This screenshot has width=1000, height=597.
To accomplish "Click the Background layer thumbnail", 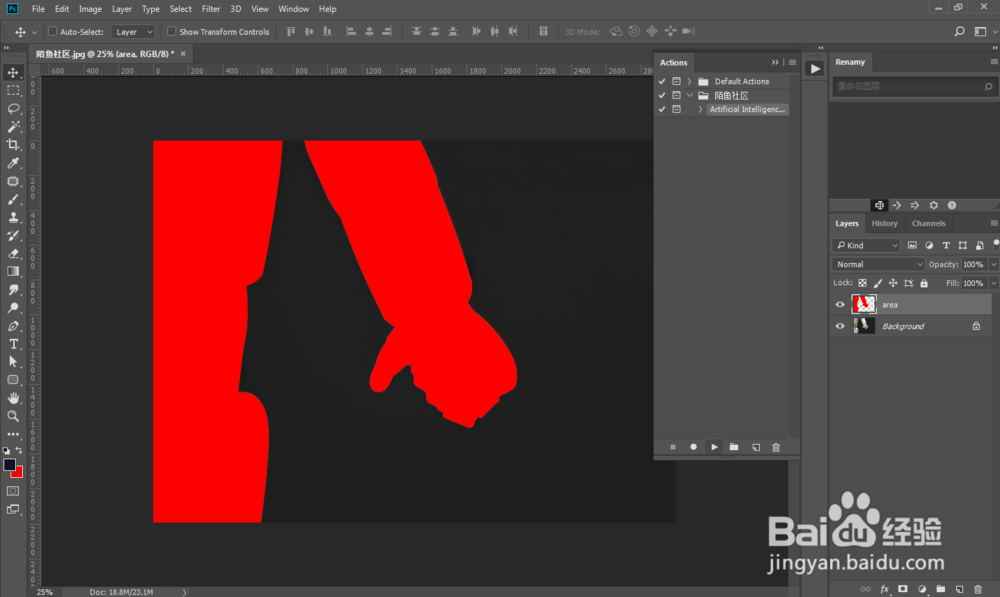I will click(x=864, y=326).
